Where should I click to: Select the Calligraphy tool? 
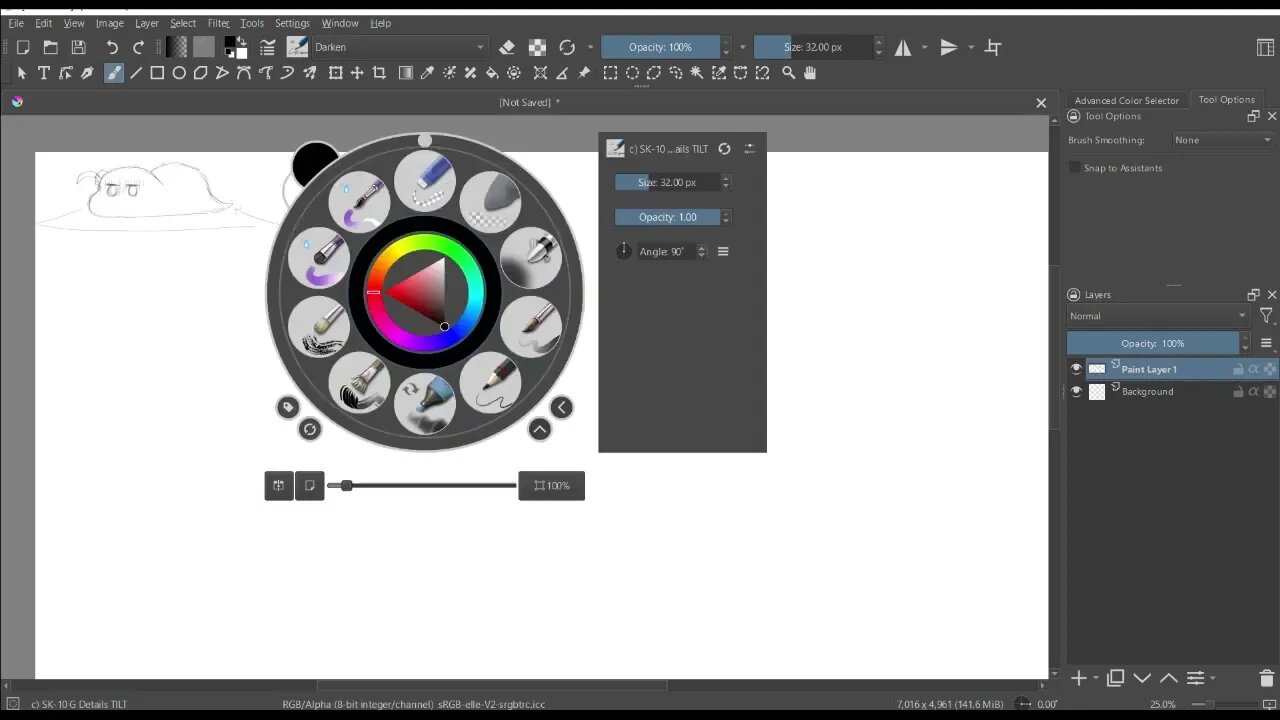click(87, 73)
